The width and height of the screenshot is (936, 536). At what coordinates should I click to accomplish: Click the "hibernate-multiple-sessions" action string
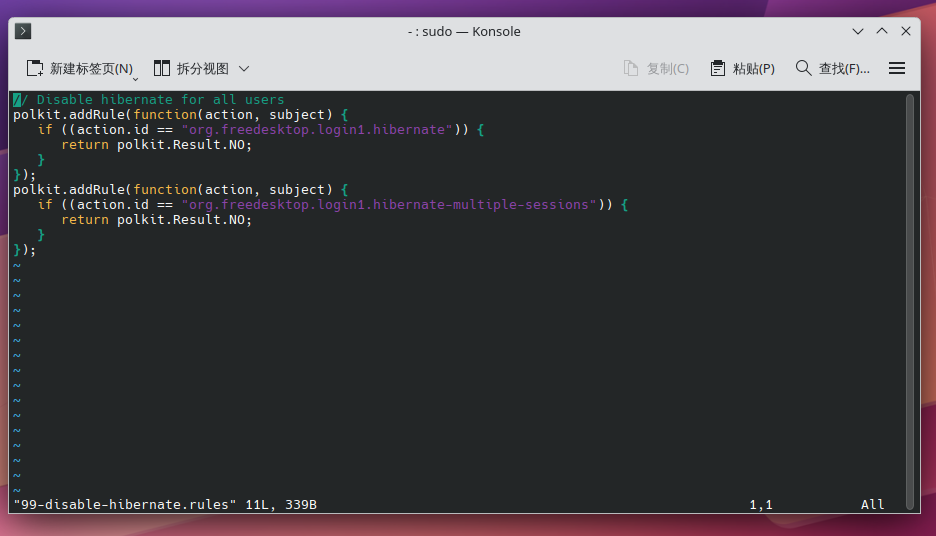389,205
